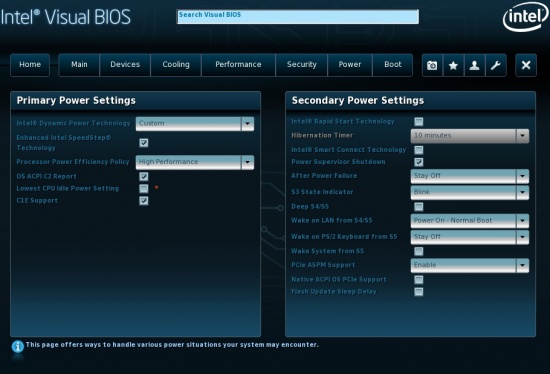The width and height of the screenshot is (550, 374).
Task: Toggle Enhanced Intel SpeedStep Technology checkbox
Action: (x=143, y=143)
